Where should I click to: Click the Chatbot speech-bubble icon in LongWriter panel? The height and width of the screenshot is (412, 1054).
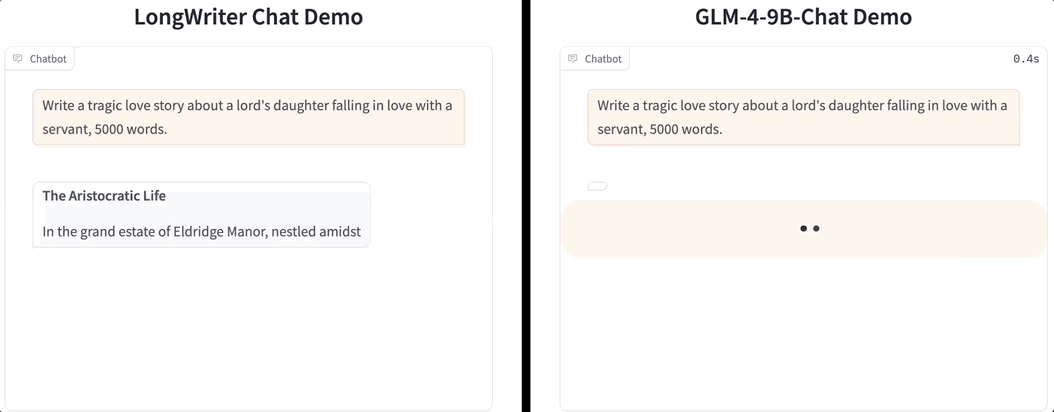pos(18,59)
